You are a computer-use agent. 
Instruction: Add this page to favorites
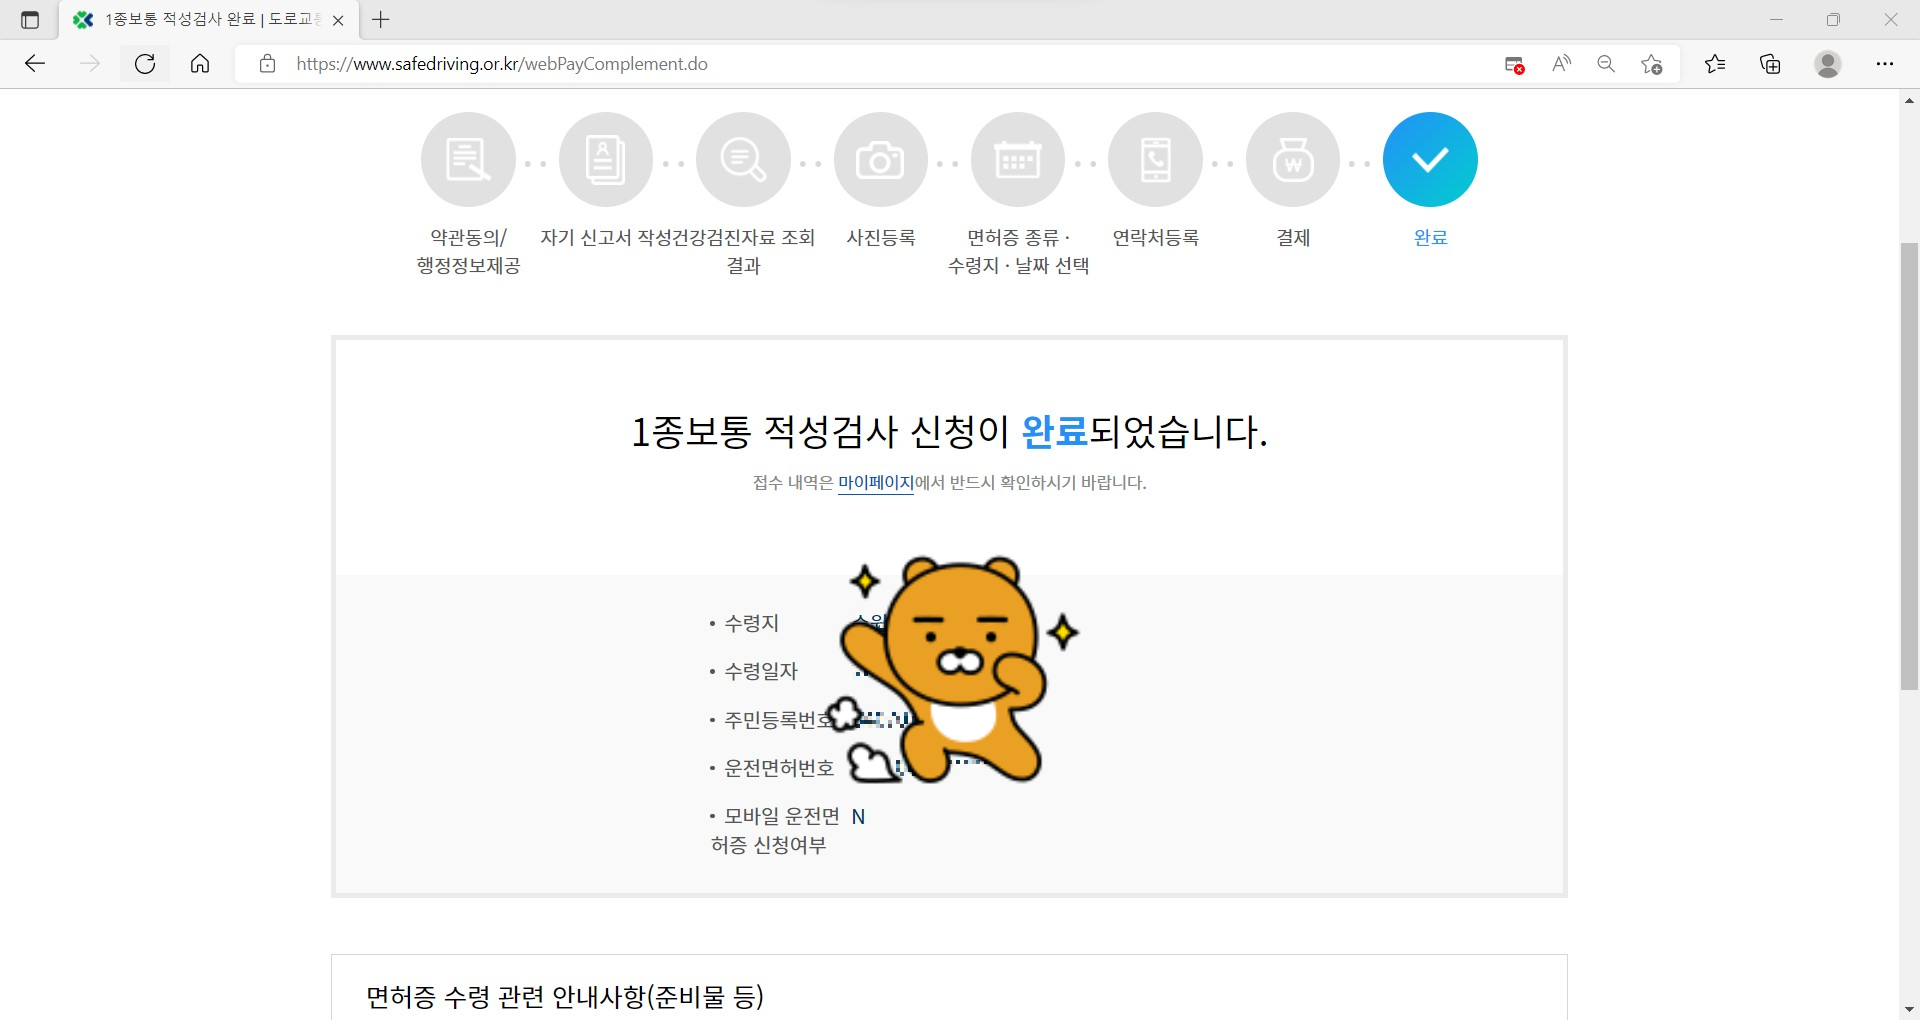[1652, 64]
